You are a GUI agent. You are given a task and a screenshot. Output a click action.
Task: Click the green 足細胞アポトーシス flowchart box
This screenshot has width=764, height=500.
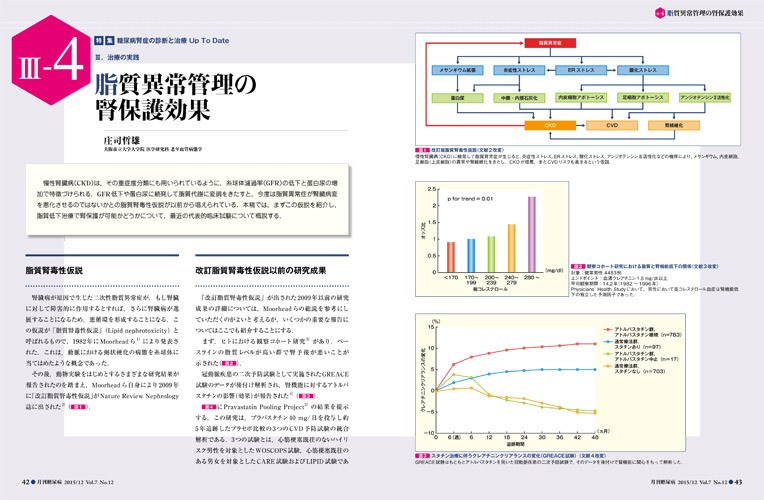[643, 97]
